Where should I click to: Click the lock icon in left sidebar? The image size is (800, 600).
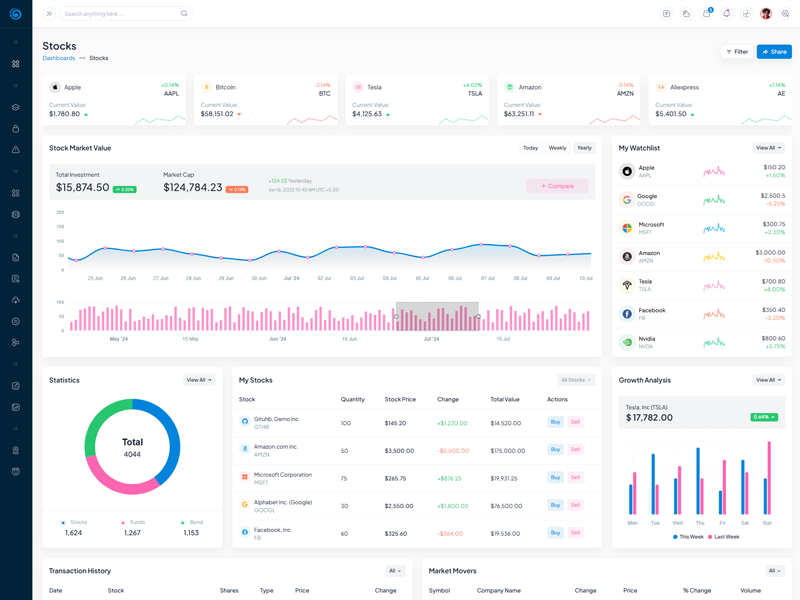16,128
